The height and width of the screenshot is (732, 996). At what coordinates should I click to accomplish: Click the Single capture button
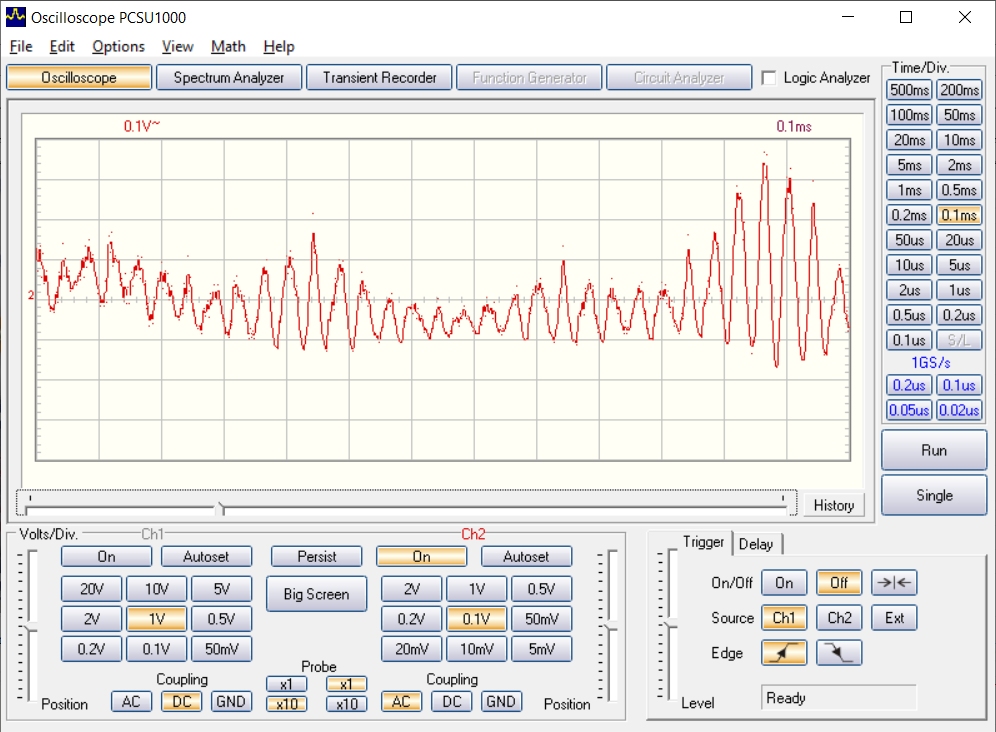(934, 496)
